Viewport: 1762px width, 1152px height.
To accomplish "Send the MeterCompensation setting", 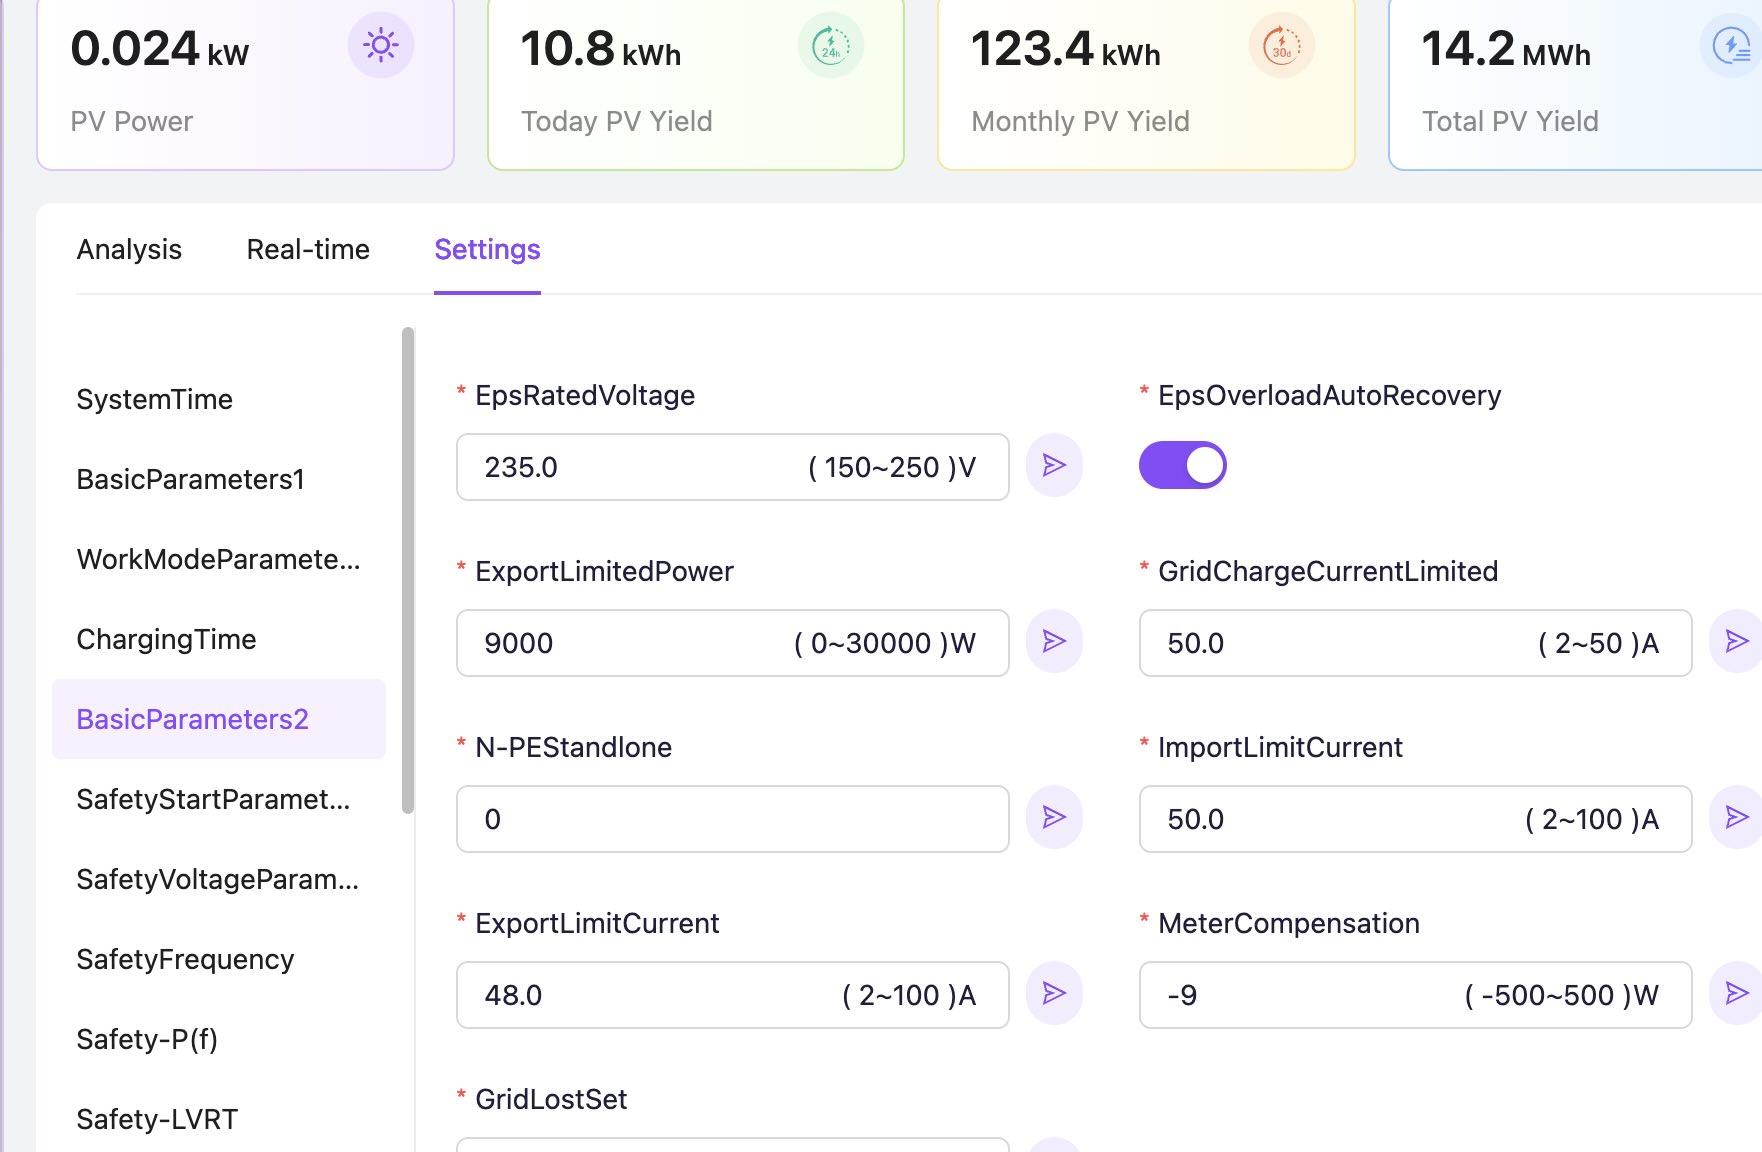I will coord(1736,994).
